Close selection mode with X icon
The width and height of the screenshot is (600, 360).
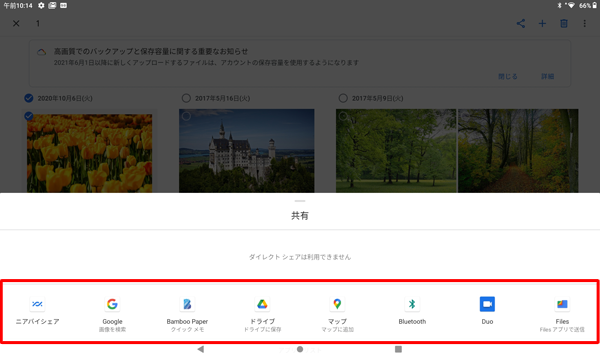pyautogui.click(x=16, y=23)
